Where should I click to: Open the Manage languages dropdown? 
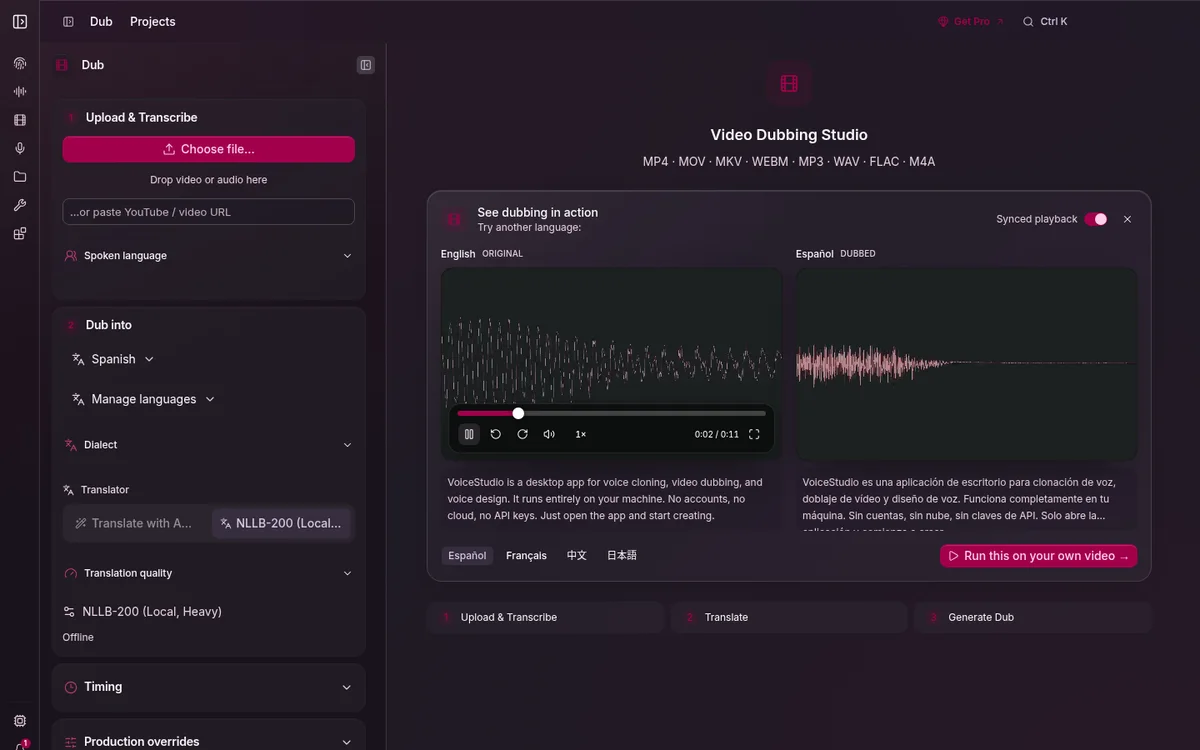(x=143, y=399)
